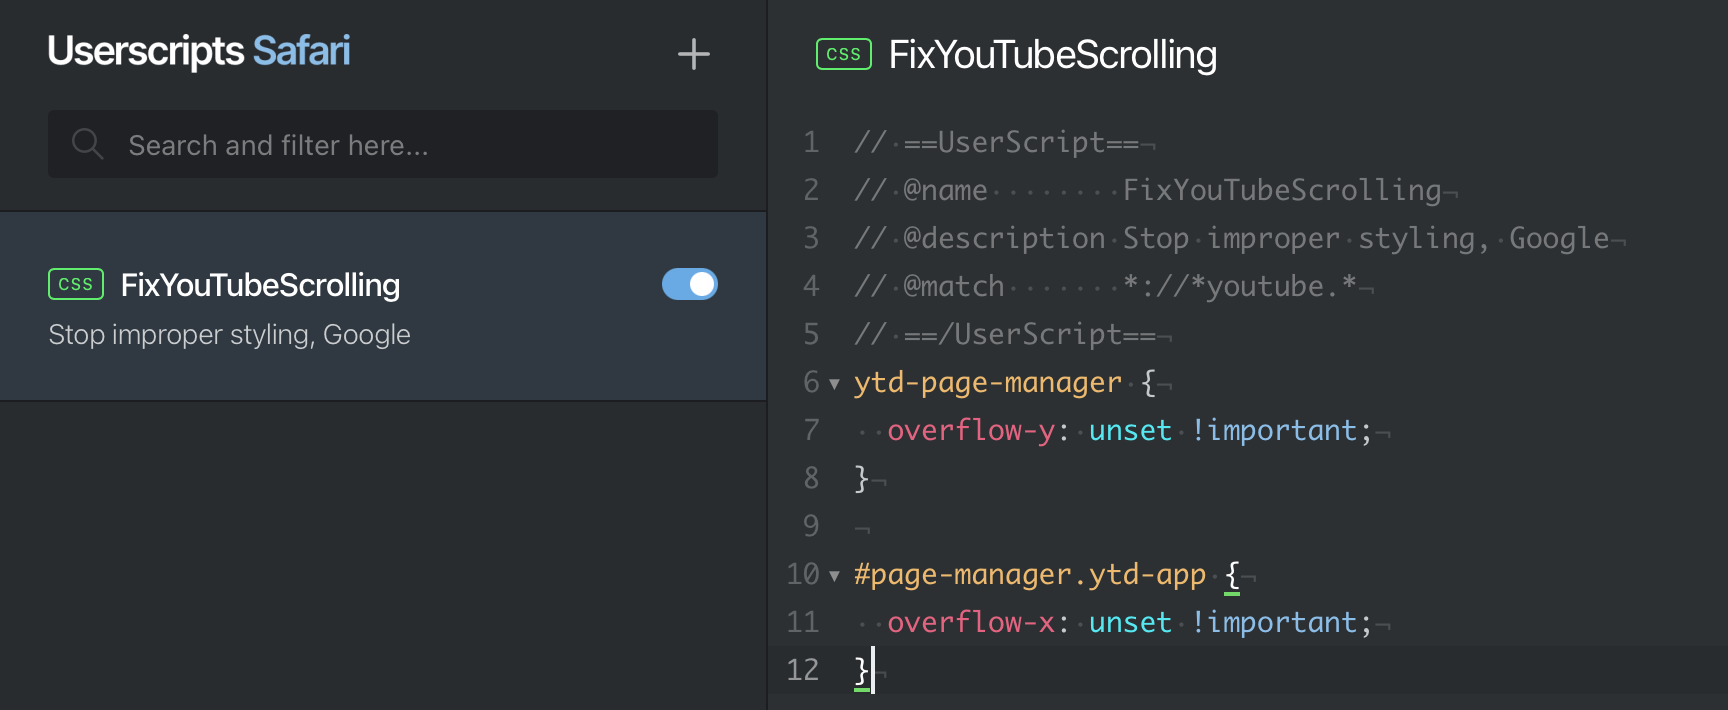Screen dimensions: 1728x710
Task: Click the plus icon to add a script
Action: click(x=693, y=54)
